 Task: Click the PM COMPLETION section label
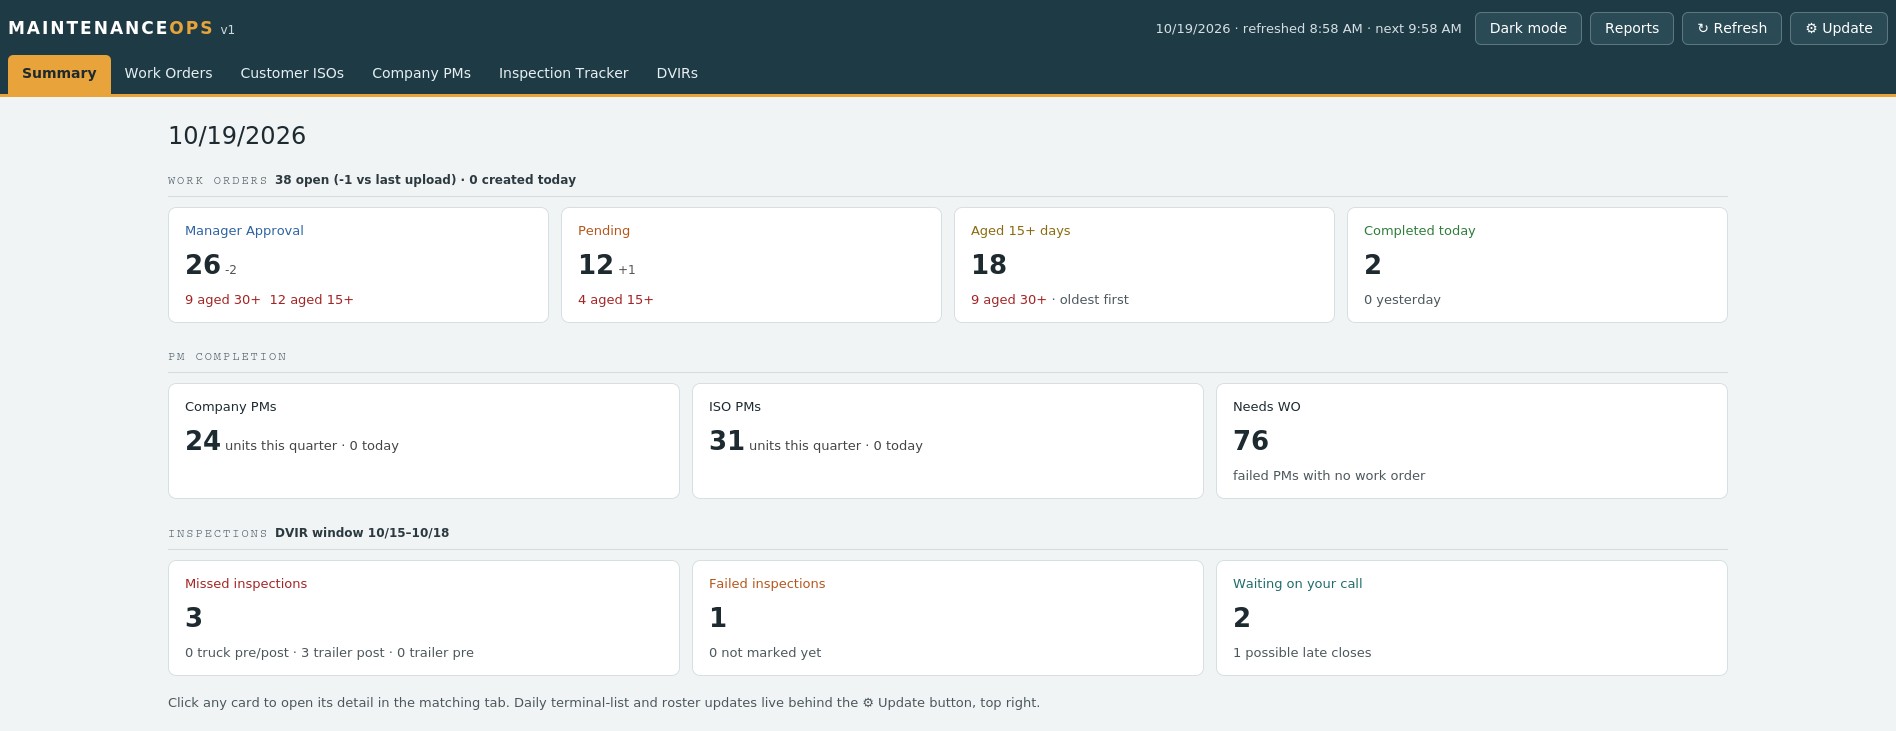tap(228, 357)
